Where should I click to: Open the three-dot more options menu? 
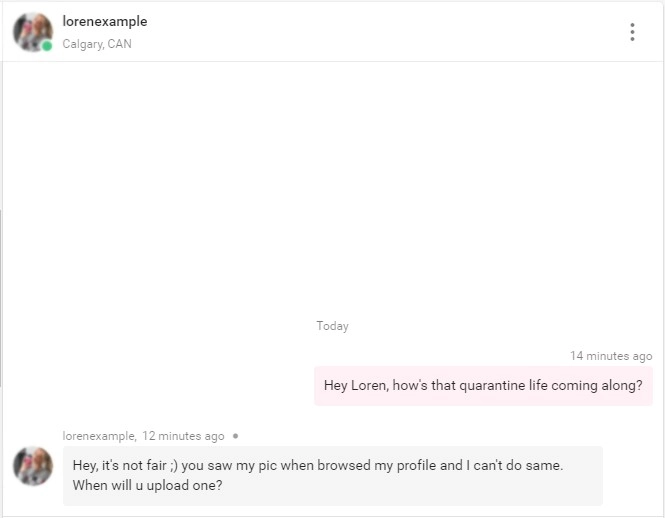click(x=632, y=32)
